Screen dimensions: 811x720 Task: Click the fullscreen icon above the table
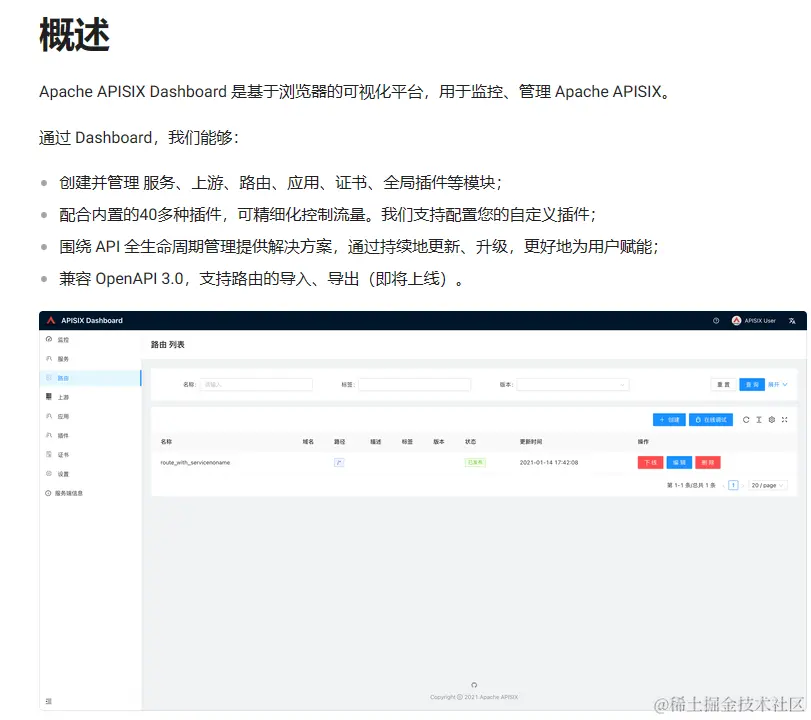tap(785, 419)
